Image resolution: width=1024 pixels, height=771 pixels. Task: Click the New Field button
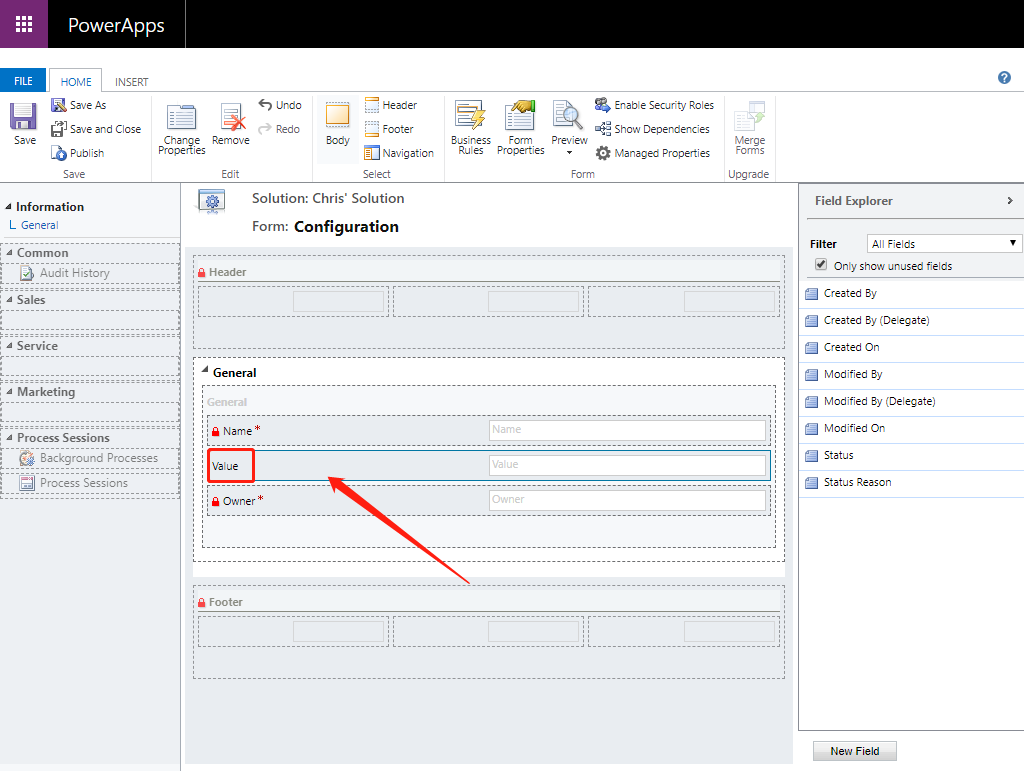[x=855, y=751]
